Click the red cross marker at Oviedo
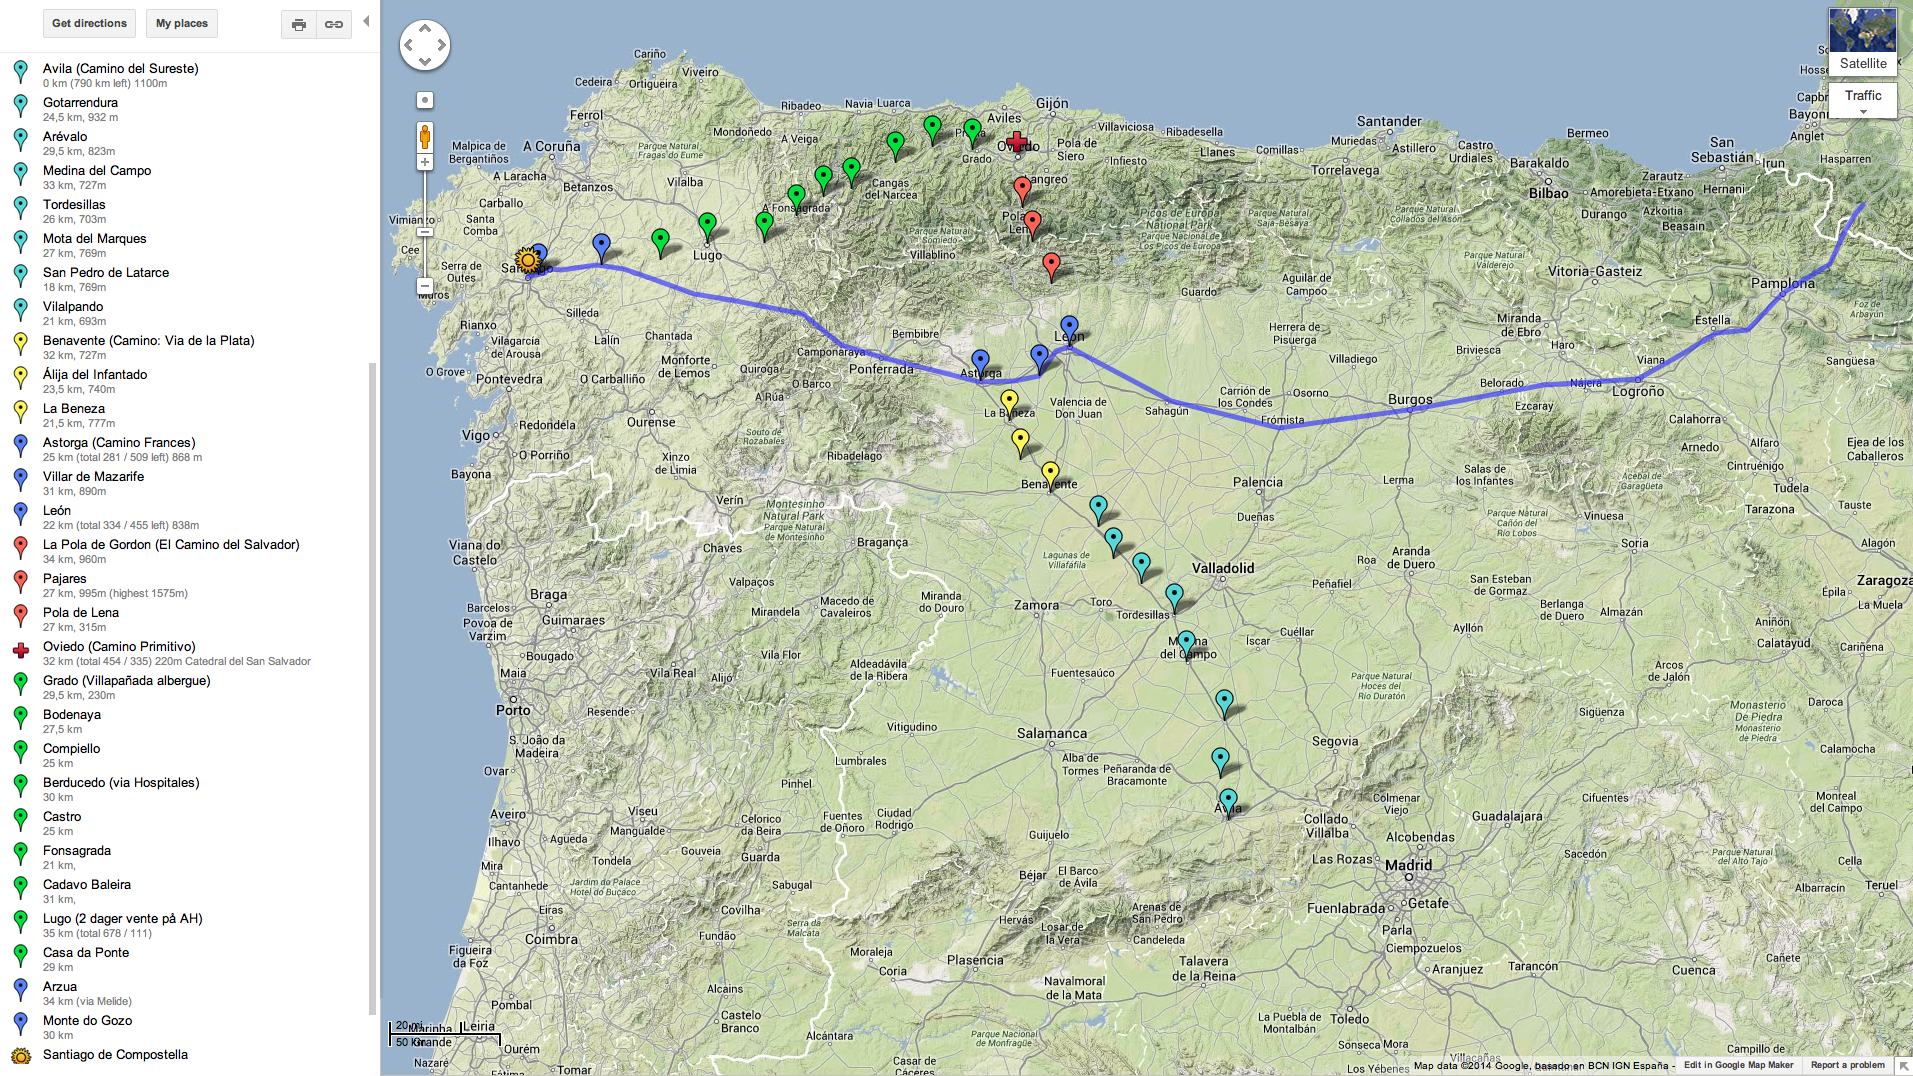This screenshot has width=1913, height=1076. click(x=1017, y=141)
